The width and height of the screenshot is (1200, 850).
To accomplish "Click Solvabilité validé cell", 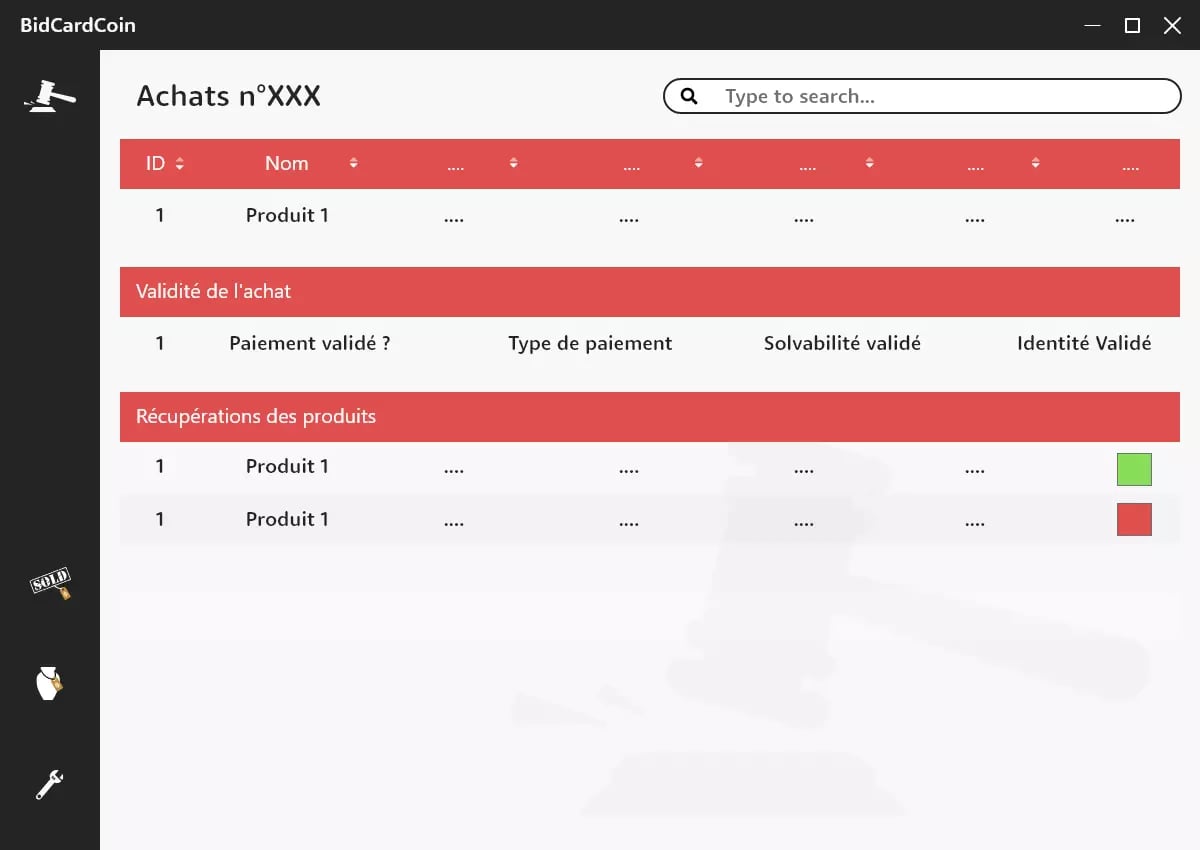I will pos(842,344).
